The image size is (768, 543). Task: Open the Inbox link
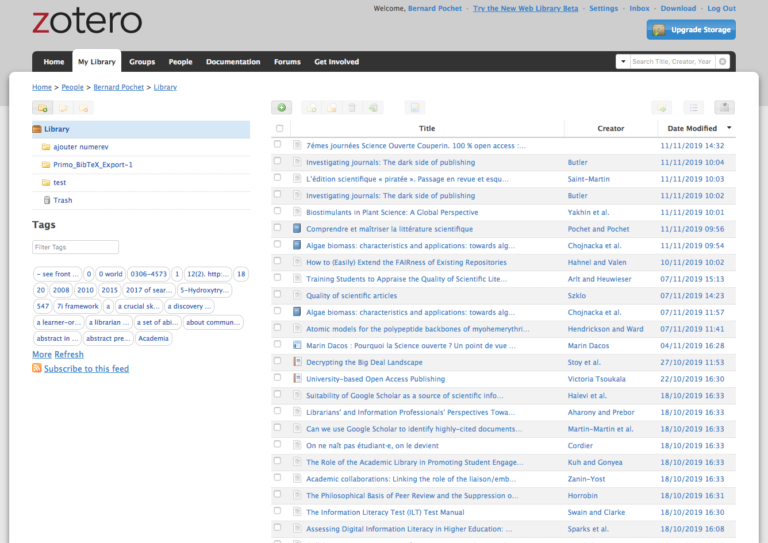click(x=639, y=8)
